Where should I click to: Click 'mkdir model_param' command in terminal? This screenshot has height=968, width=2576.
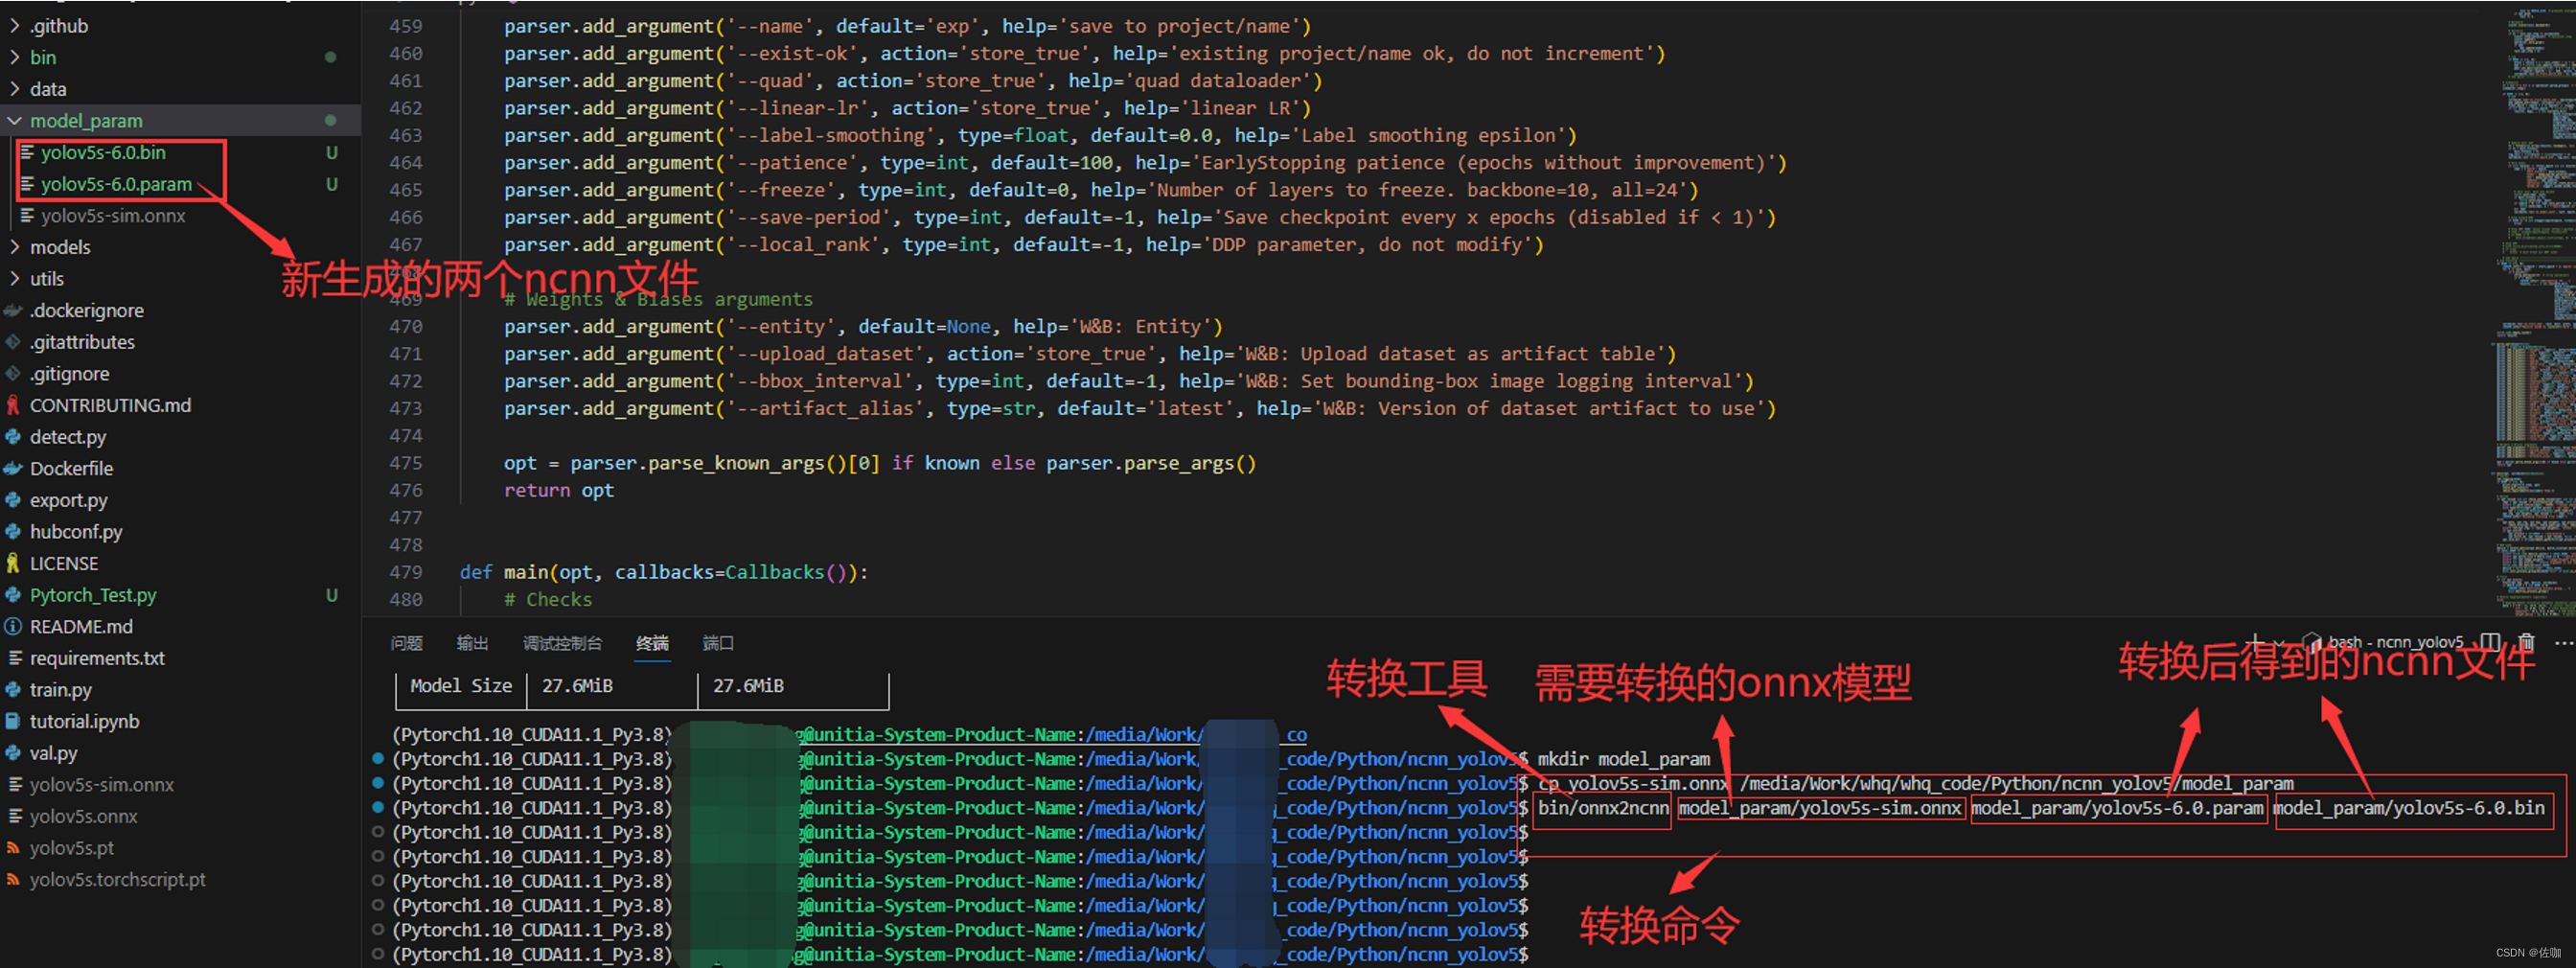1624,759
